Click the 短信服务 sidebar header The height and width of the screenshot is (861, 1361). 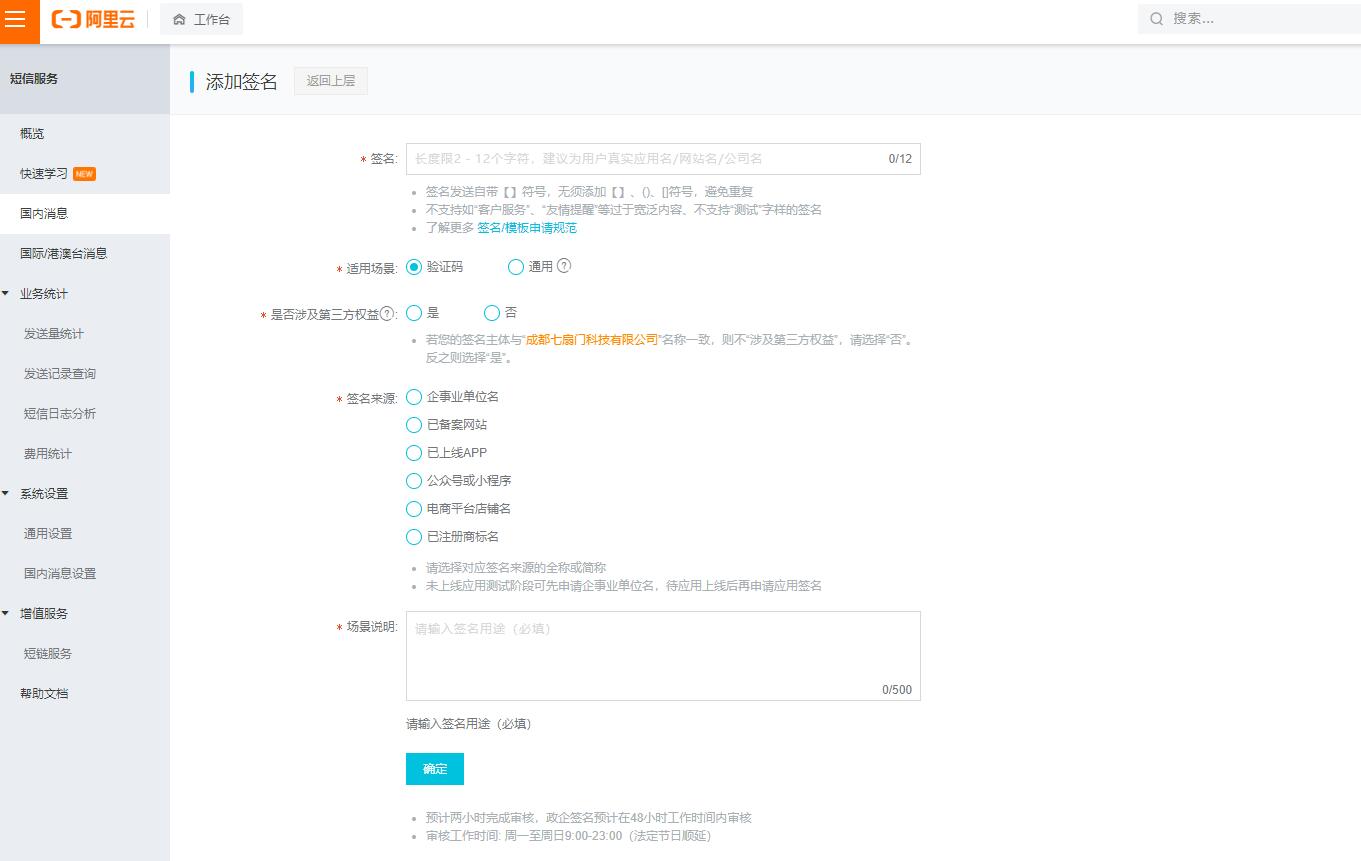tap(85, 79)
